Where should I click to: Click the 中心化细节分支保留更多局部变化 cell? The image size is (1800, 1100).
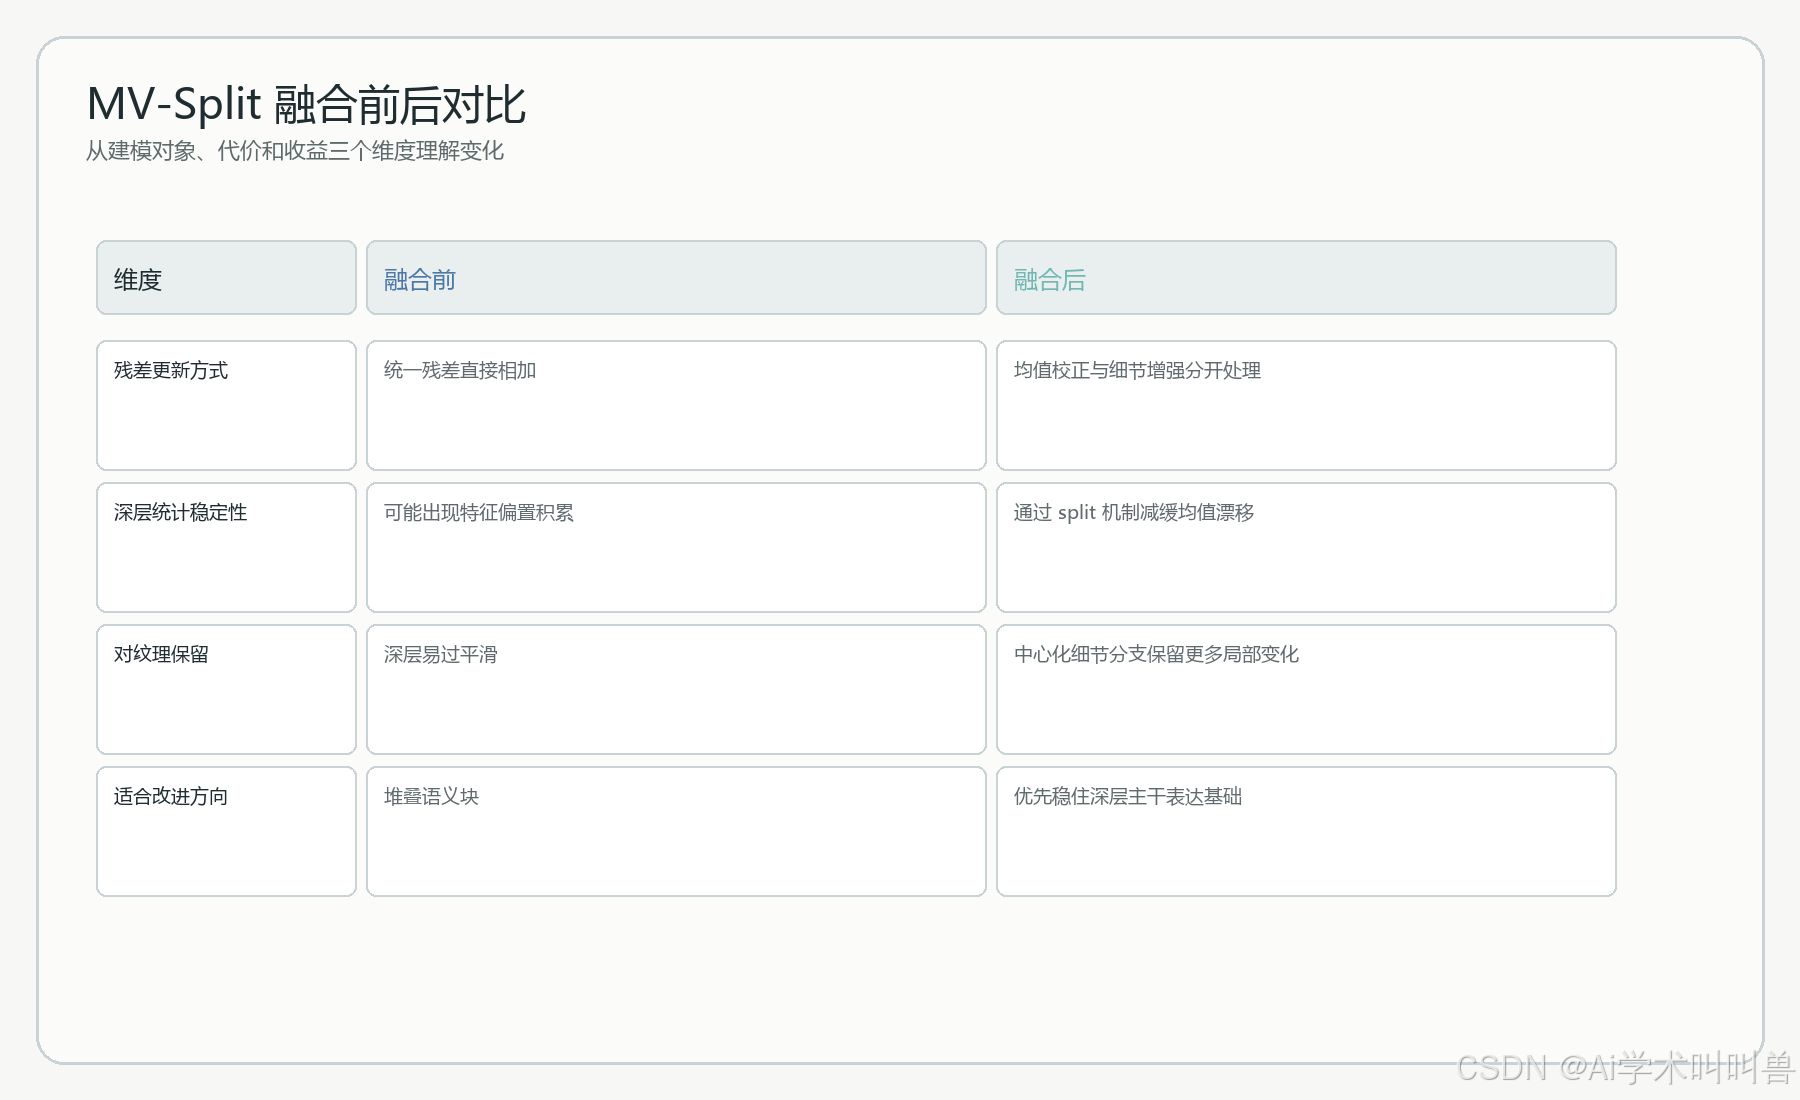1306,690
